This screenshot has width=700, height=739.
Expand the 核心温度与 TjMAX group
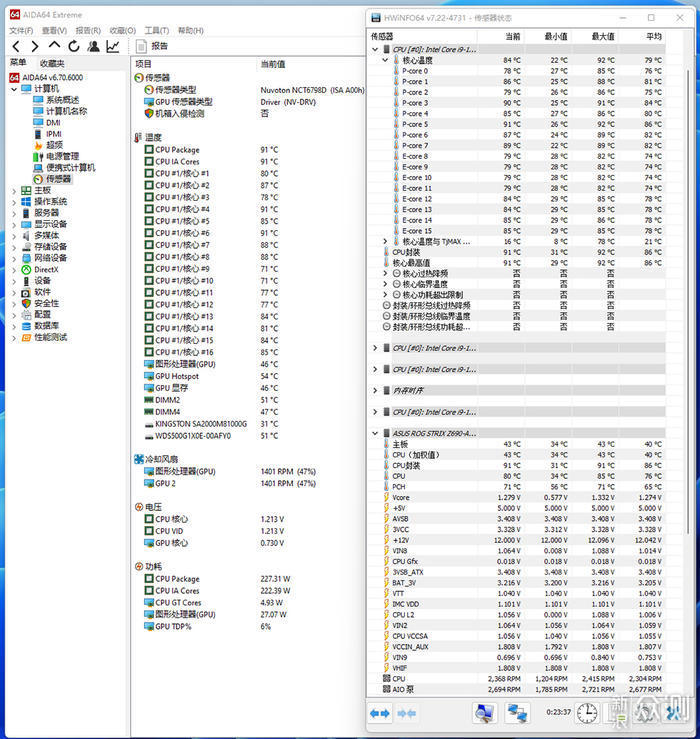coord(385,242)
